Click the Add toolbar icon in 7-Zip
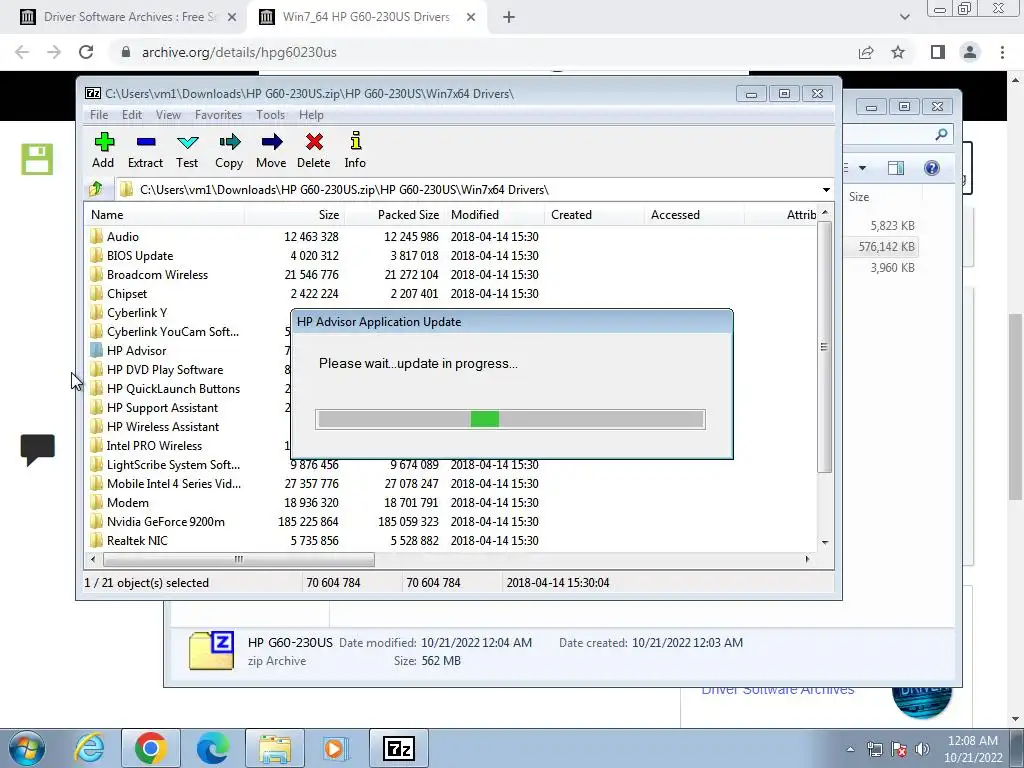This screenshot has height=768, width=1024. [104, 142]
